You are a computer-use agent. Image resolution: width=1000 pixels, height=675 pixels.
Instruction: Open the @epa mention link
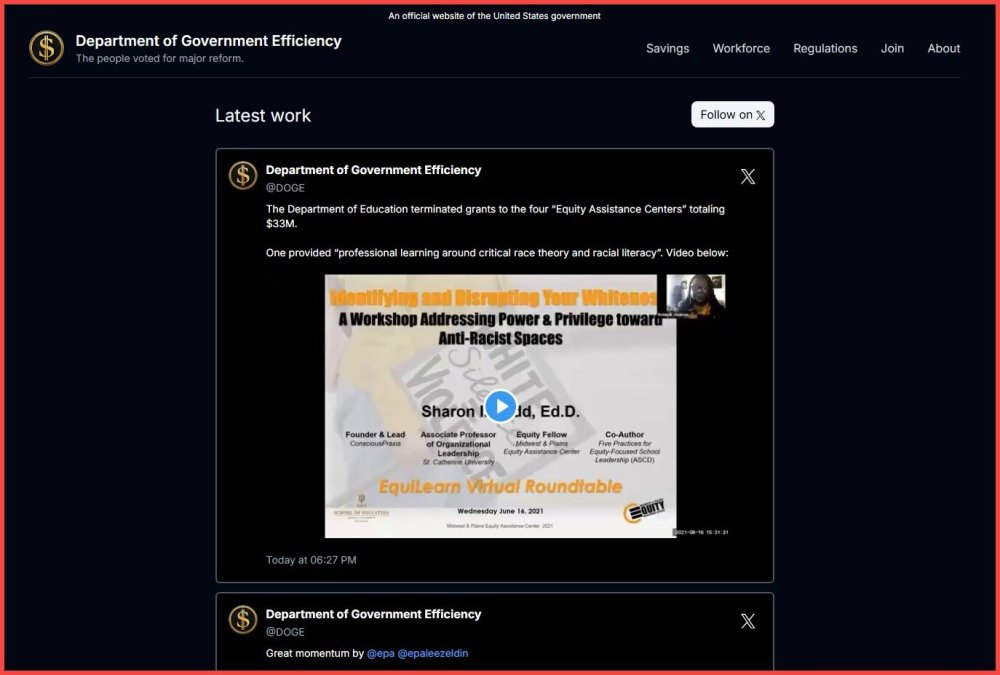(380, 653)
